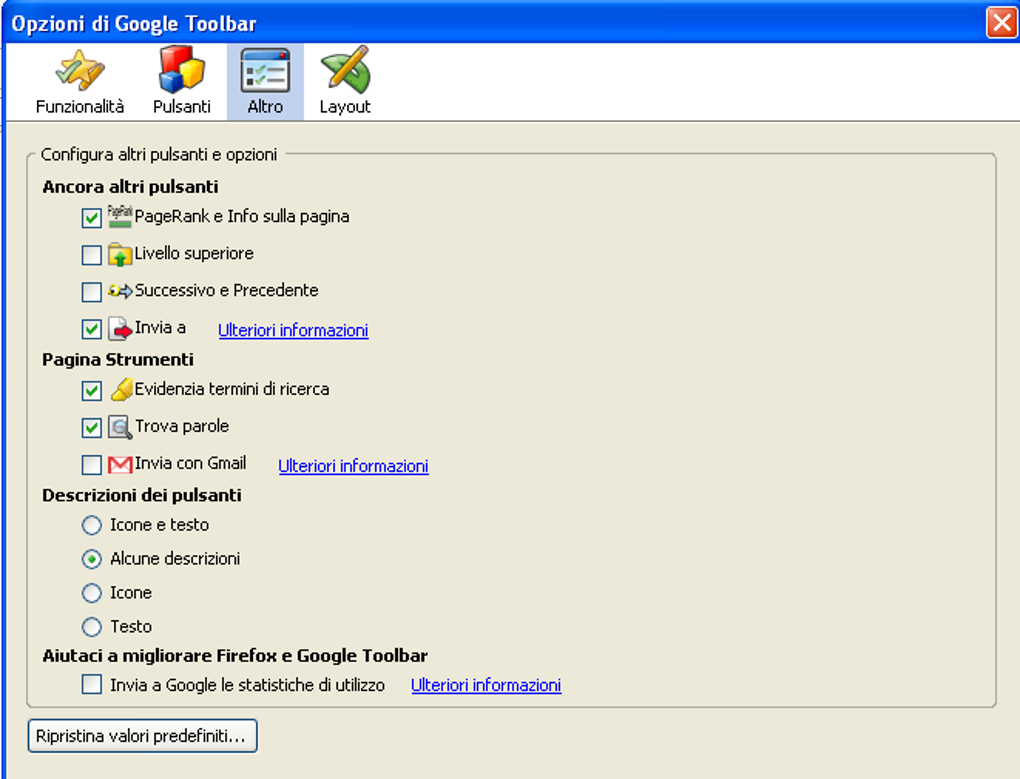This screenshot has width=1020, height=779.
Task: Switch to the Funzionalità tab label
Action: [79, 107]
